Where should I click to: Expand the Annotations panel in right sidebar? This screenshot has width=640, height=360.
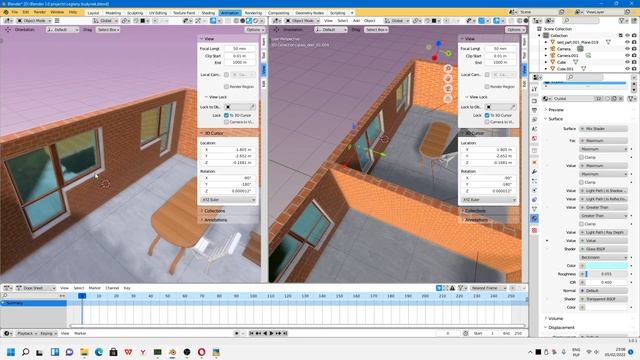point(476,220)
